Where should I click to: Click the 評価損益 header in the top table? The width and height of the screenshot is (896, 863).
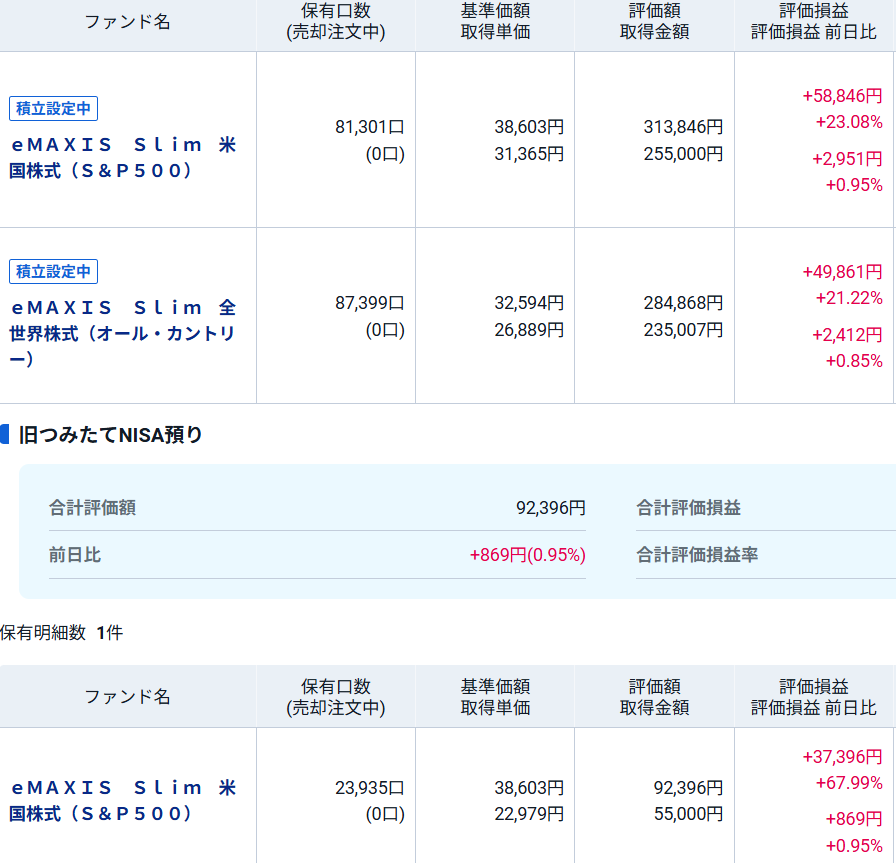point(813,11)
